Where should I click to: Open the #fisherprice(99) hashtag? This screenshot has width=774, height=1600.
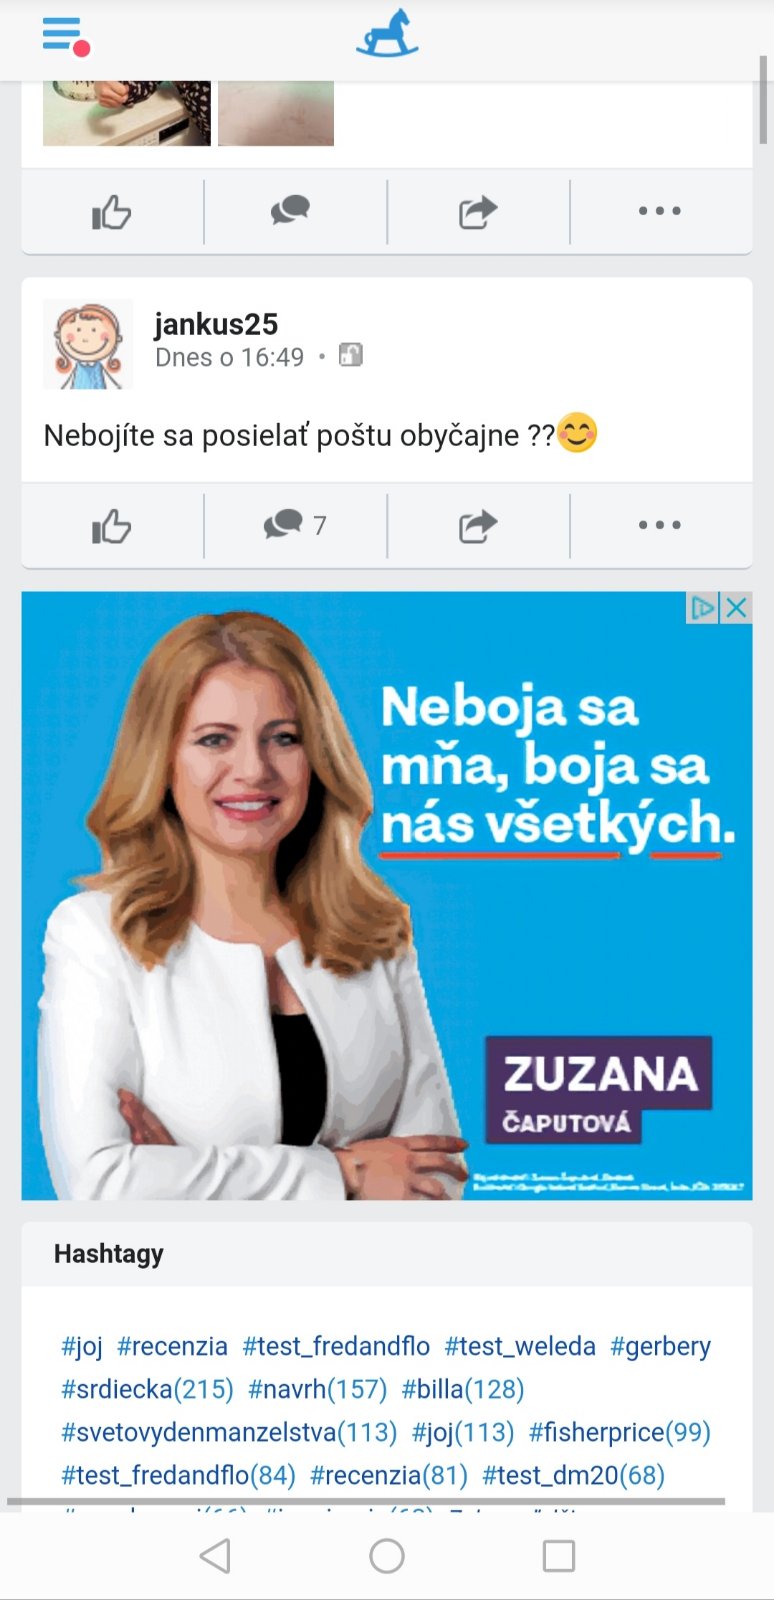(x=620, y=1432)
